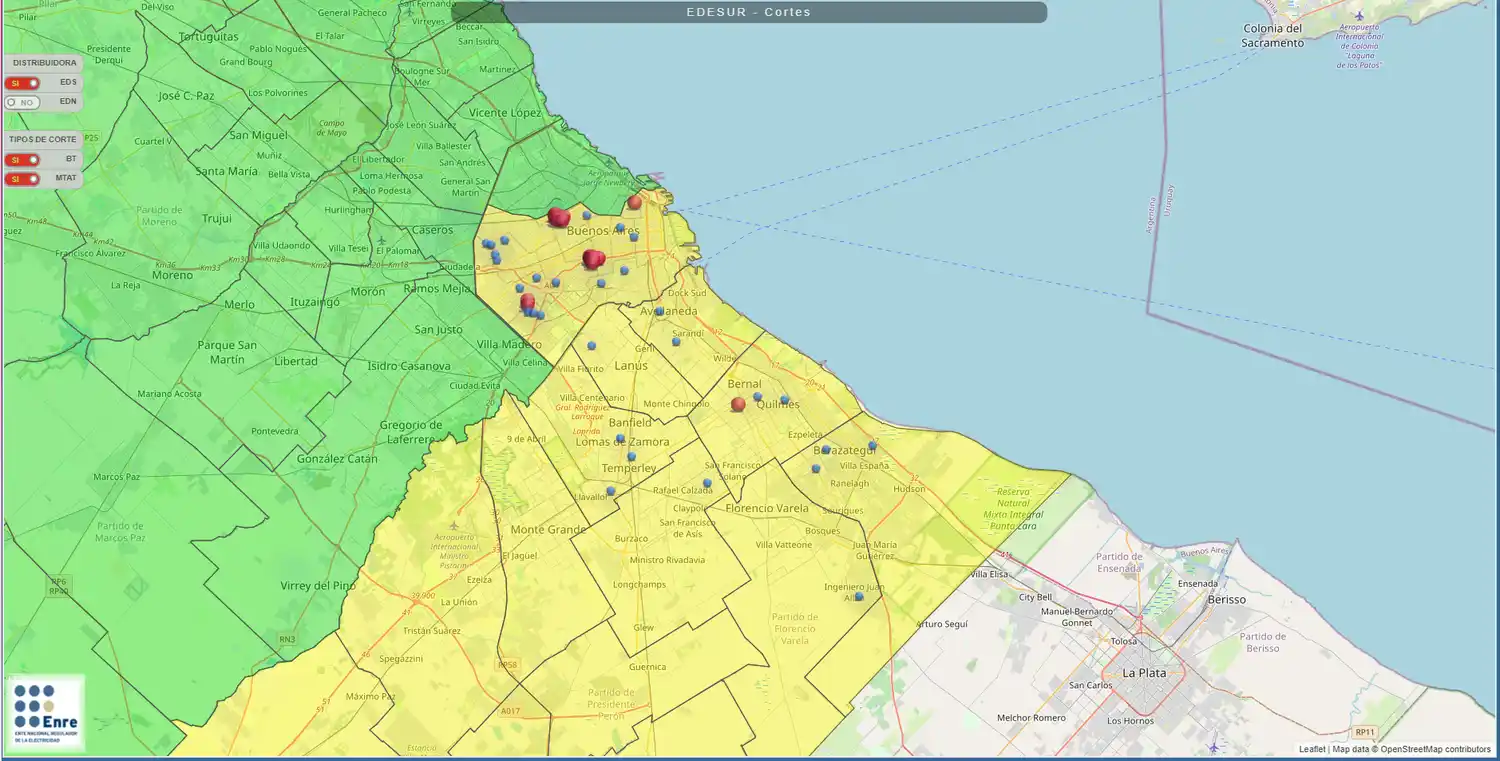Open the Leaflet attribution link
The height and width of the screenshot is (761, 1500).
1312,749
